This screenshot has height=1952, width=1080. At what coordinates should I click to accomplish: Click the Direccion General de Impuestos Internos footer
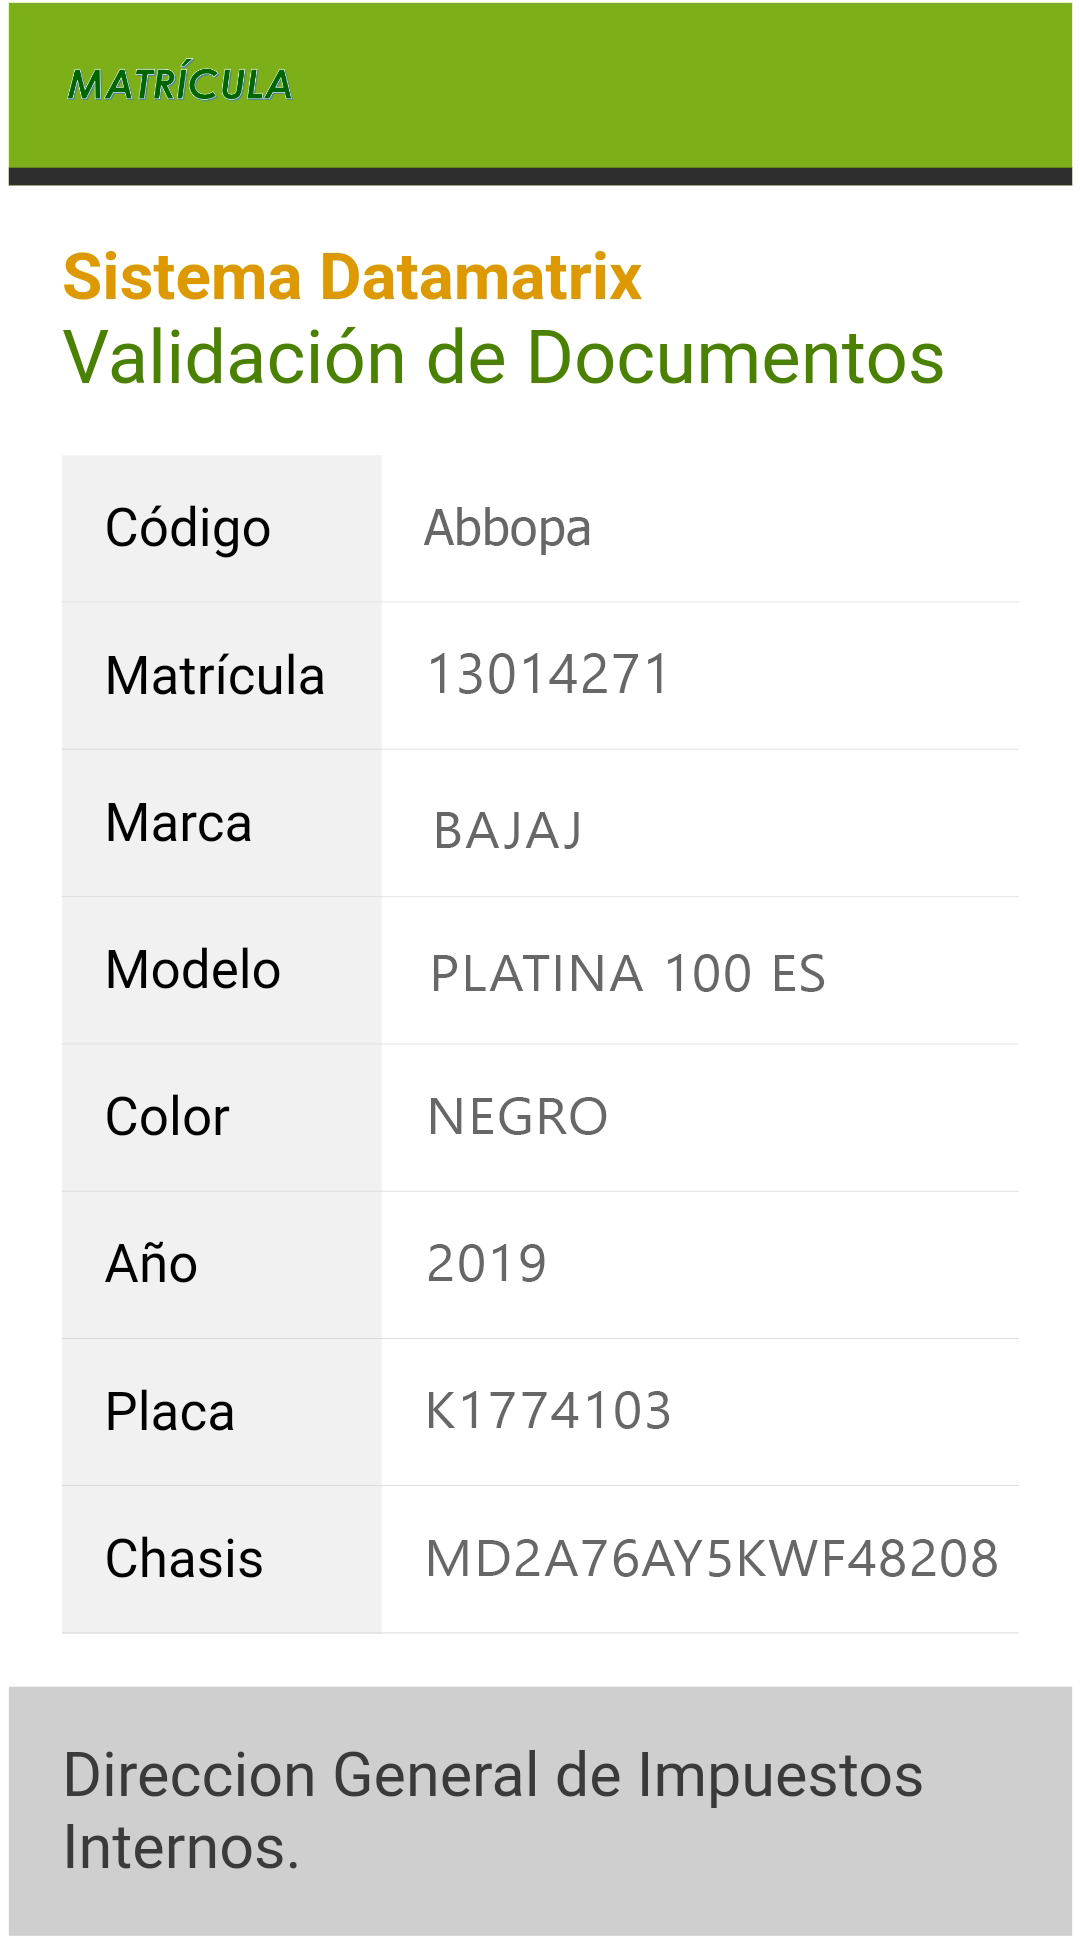click(492, 1810)
